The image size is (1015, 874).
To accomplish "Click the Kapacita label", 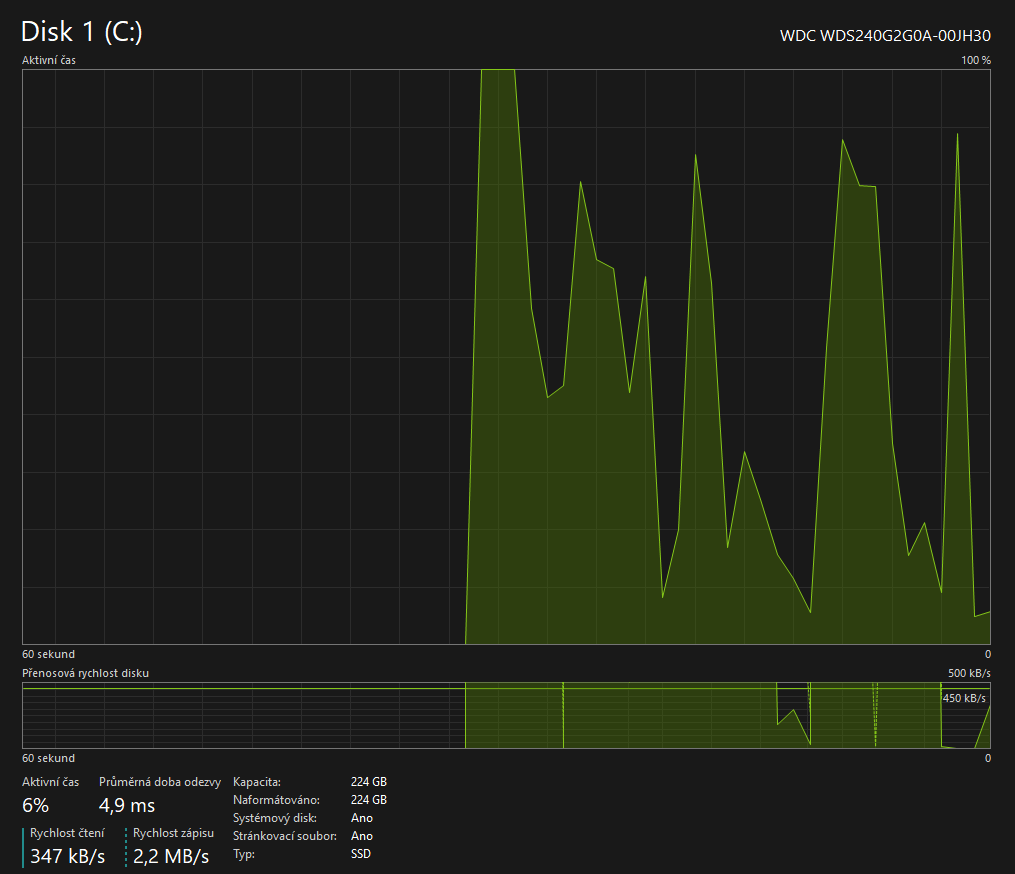I will click(257, 782).
